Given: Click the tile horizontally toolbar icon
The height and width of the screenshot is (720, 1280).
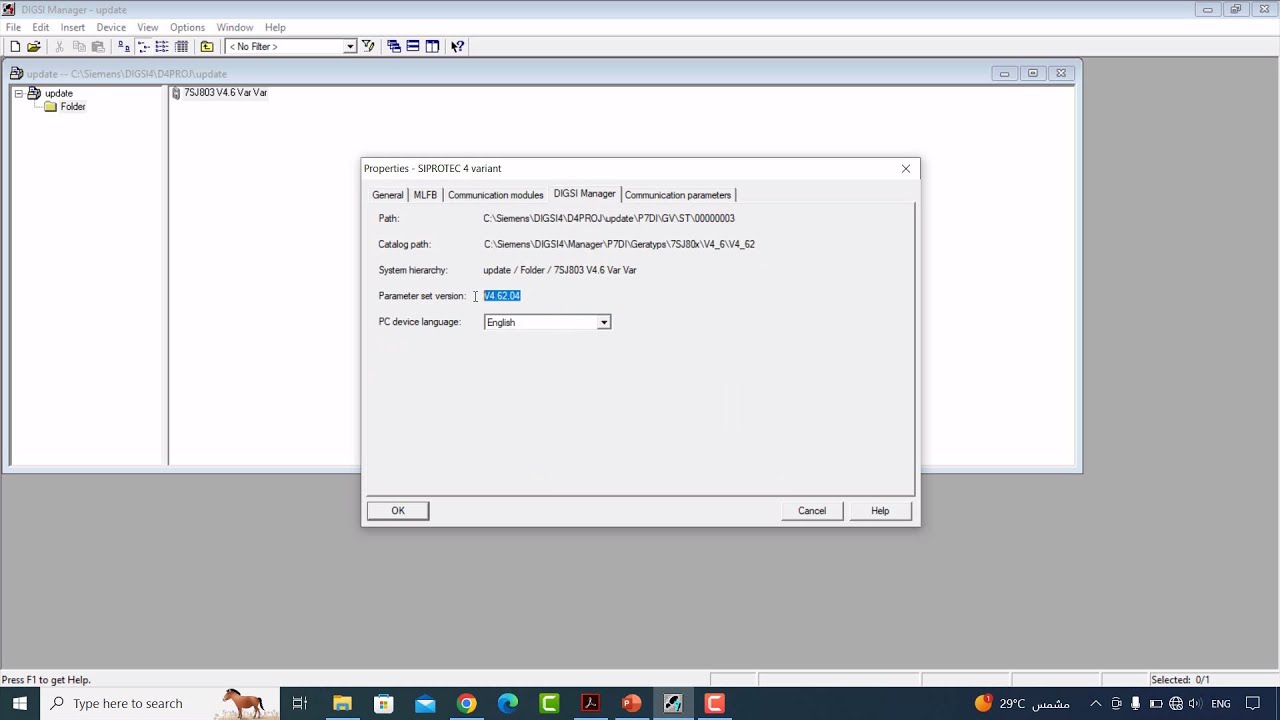Looking at the screenshot, I should point(413,46).
